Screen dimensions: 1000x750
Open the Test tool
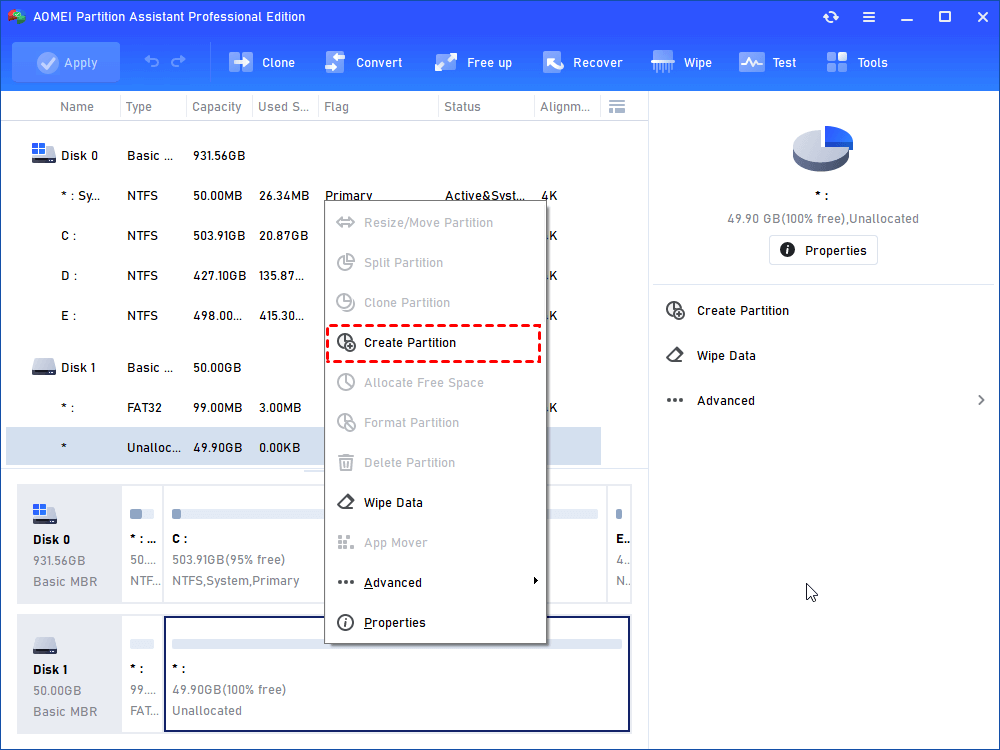click(x=768, y=62)
